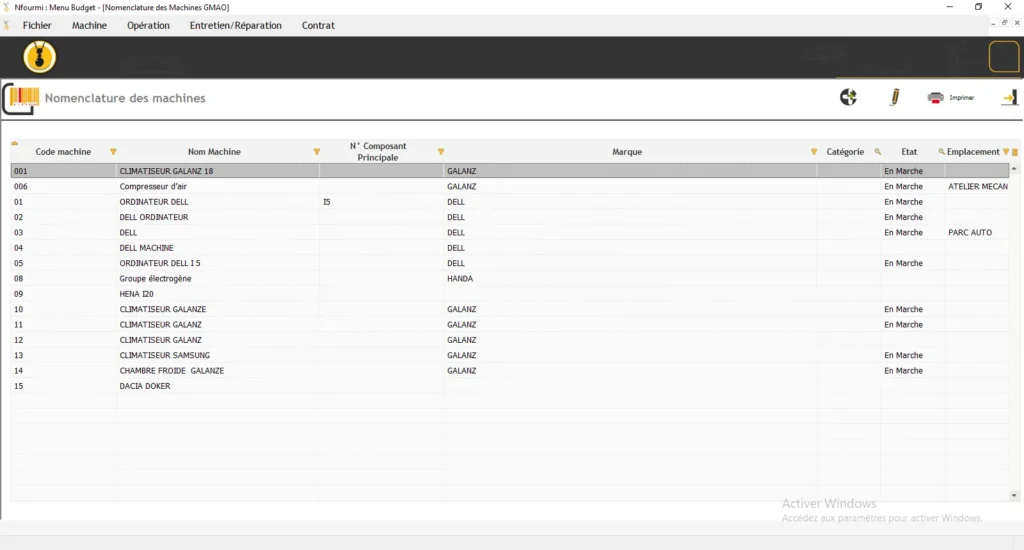Click N° Composant Principale column header
This screenshot has height=550, width=1024.
[377, 152]
